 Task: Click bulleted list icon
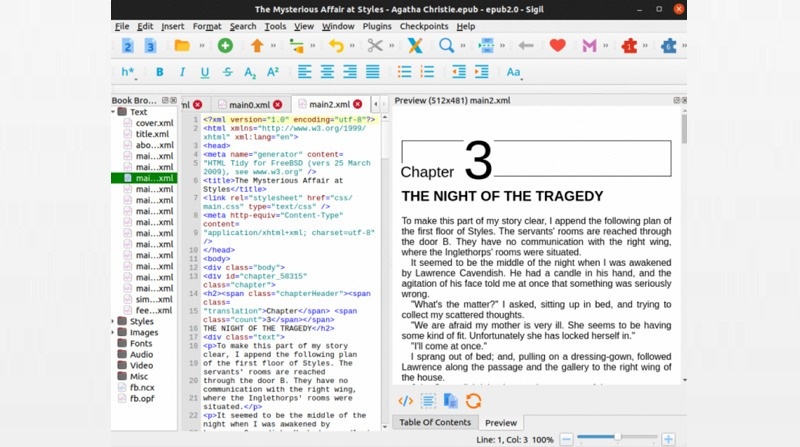pyautogui.click(x=405, y=72)
